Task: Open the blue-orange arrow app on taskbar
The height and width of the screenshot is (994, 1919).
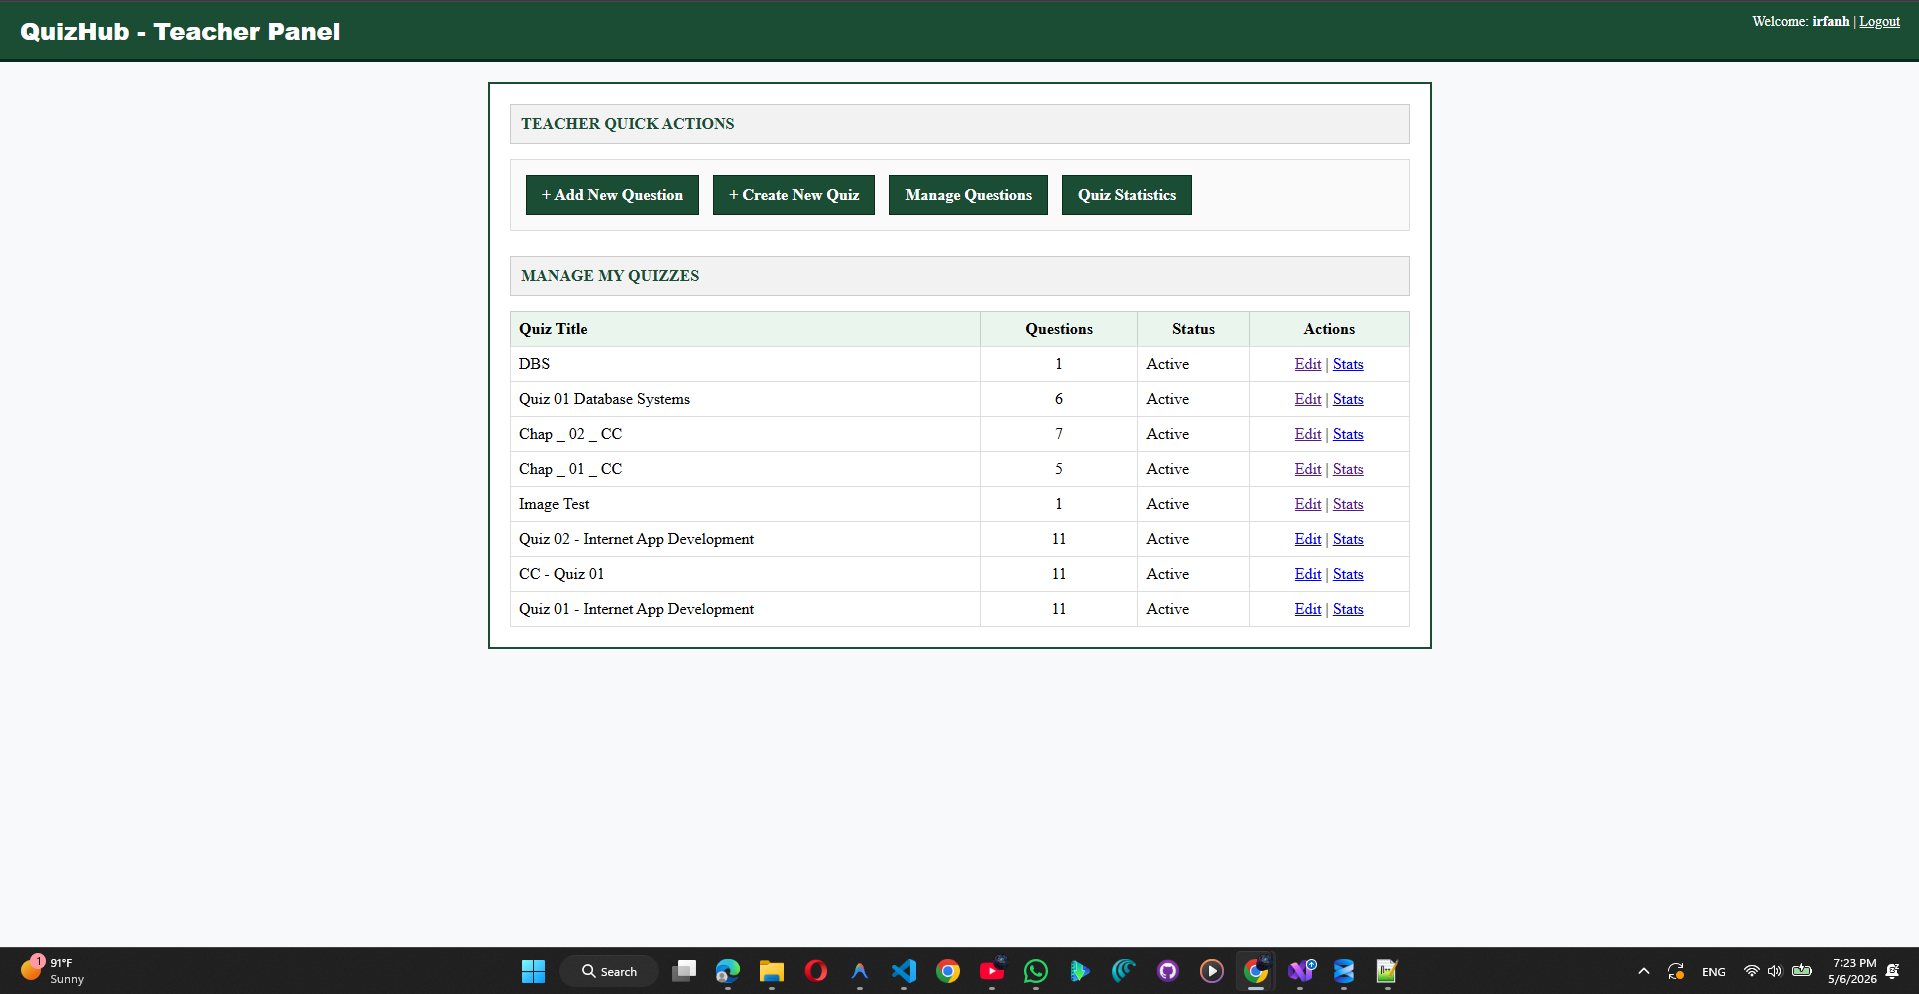Action: click(x=860, y=971)
